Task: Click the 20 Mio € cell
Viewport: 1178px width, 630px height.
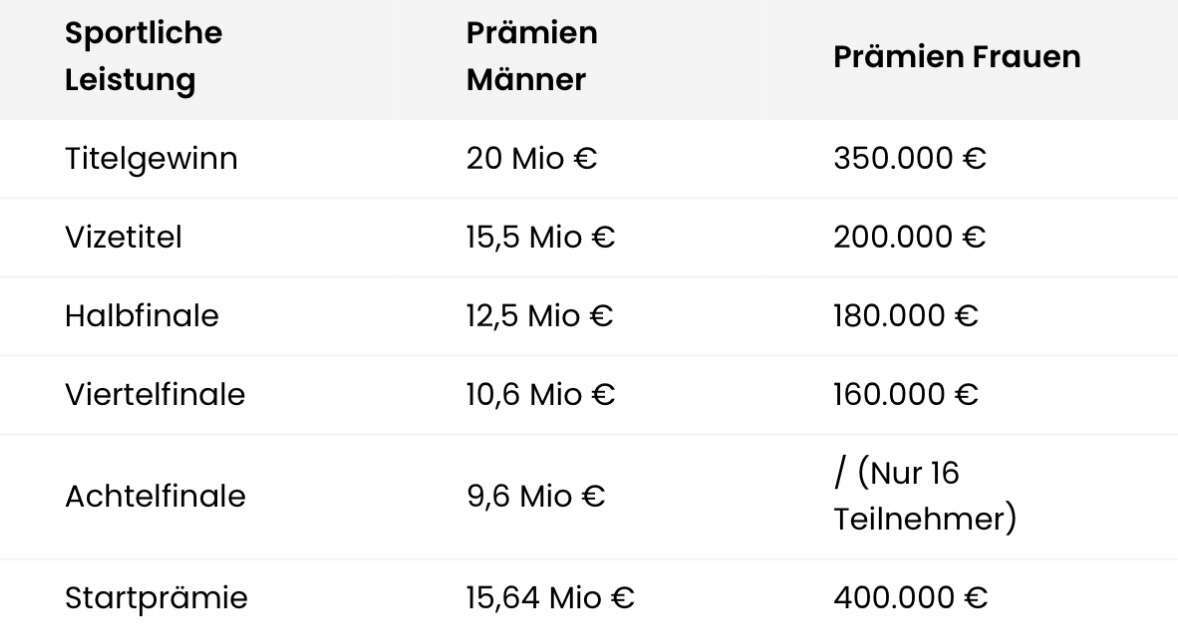Action: point(531,159)
